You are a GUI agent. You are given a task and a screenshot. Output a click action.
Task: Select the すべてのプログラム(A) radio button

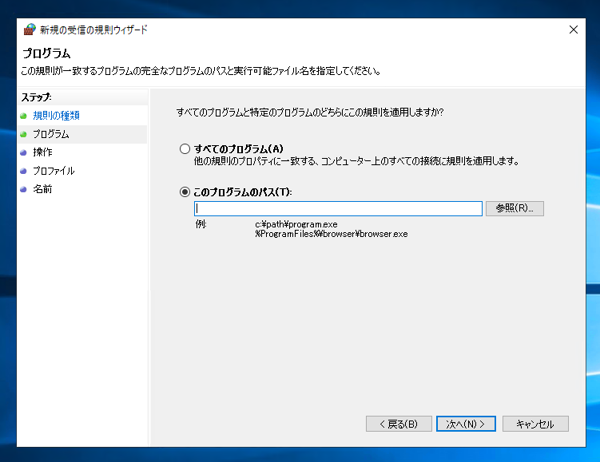[x=185, y=149]
